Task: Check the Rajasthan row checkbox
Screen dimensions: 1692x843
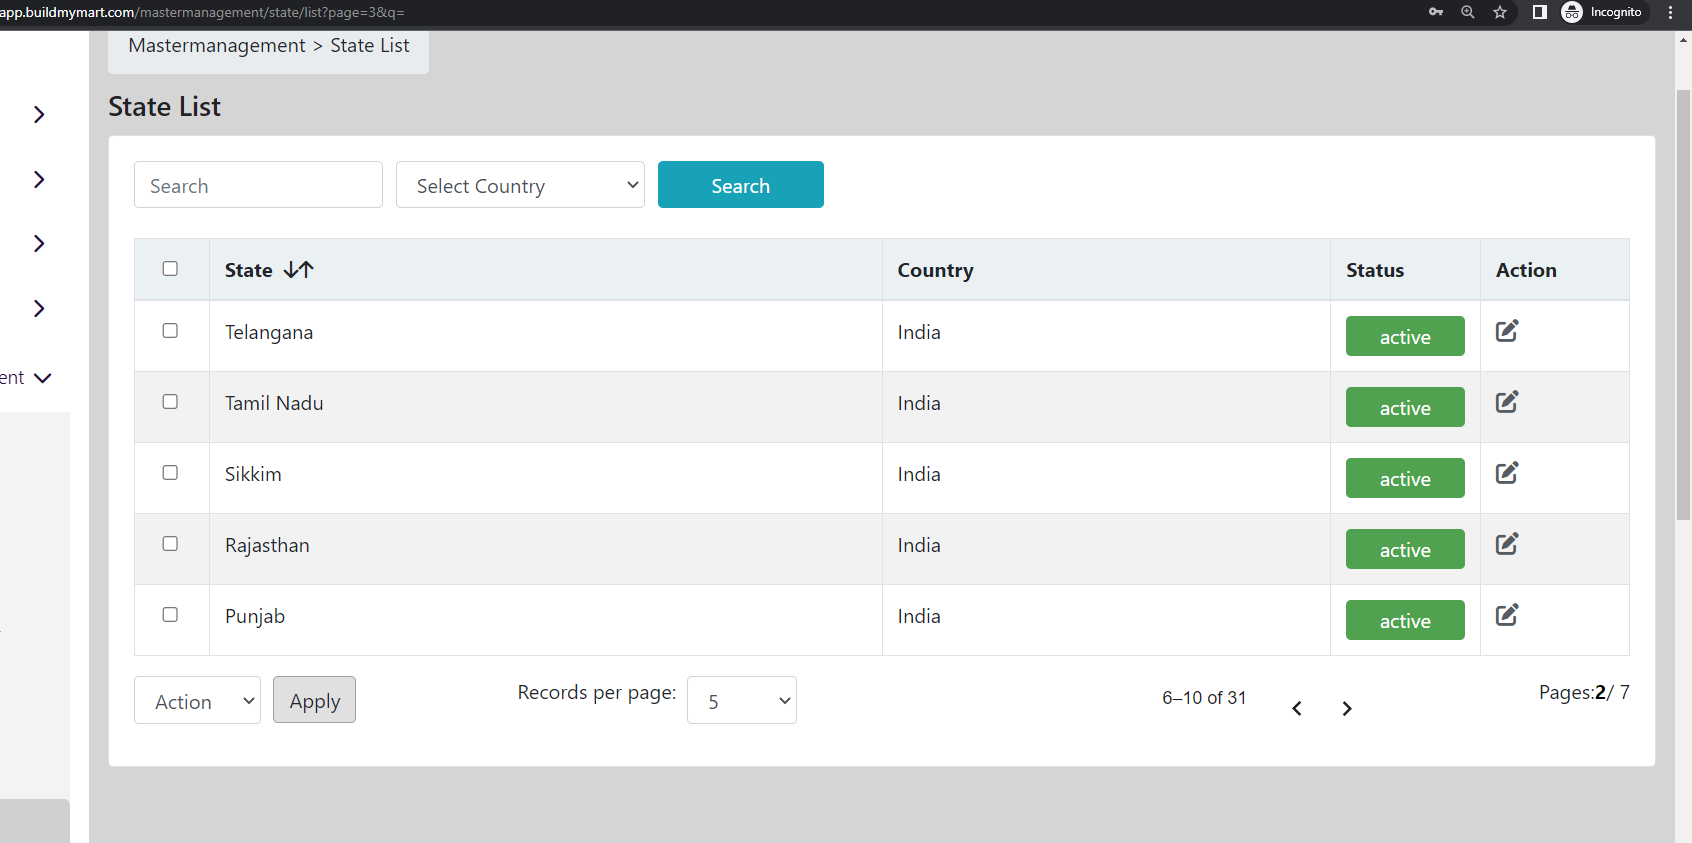Action: (170, 543)
